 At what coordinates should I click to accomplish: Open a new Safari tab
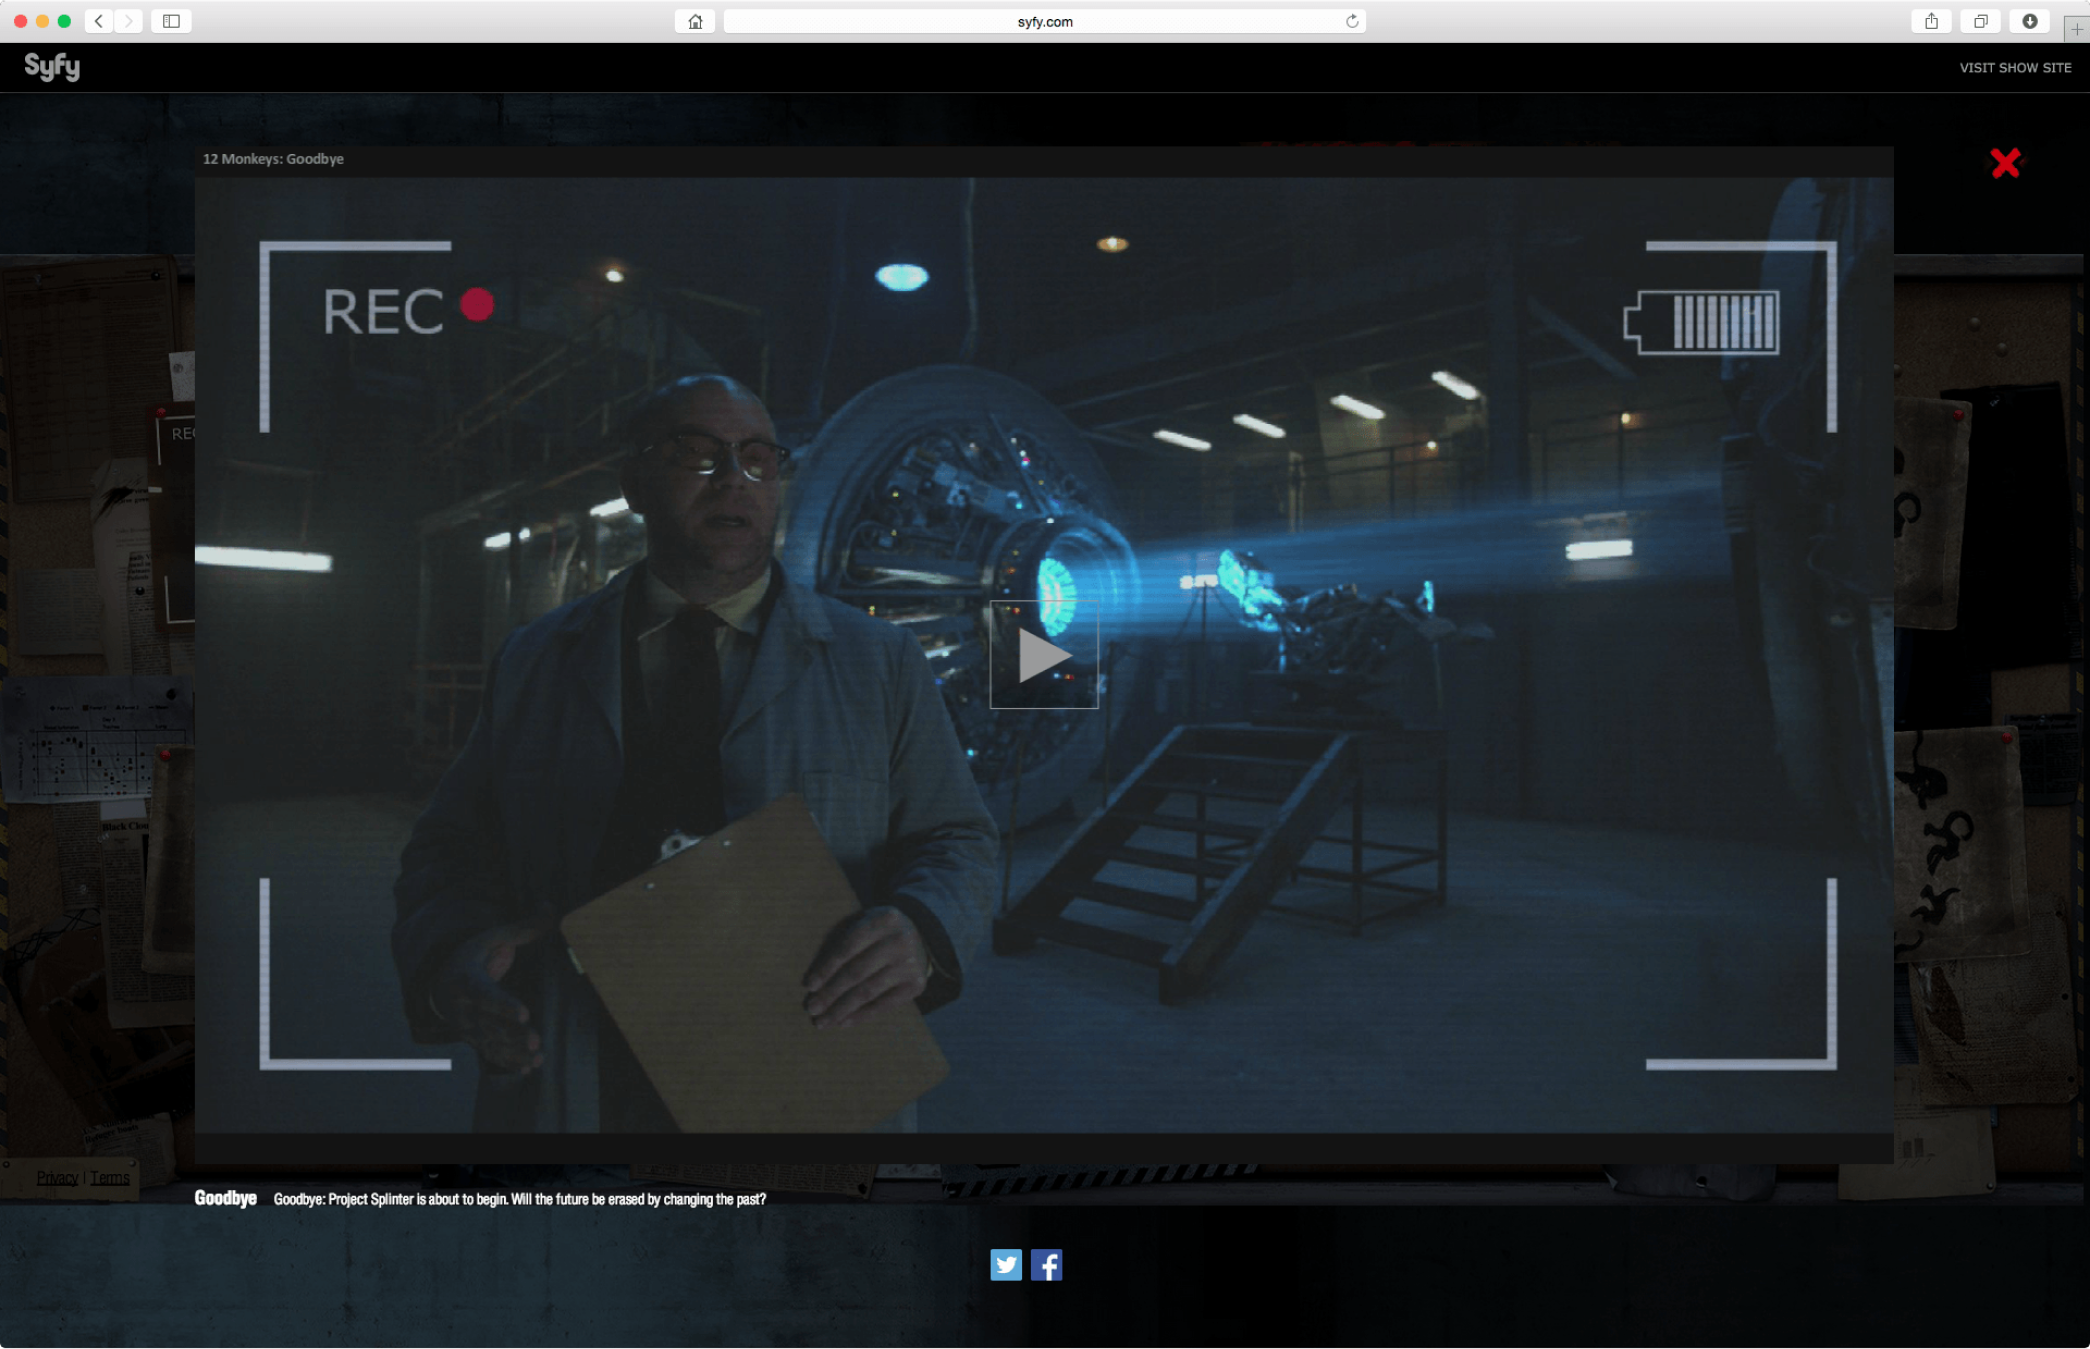point(2077,29)
